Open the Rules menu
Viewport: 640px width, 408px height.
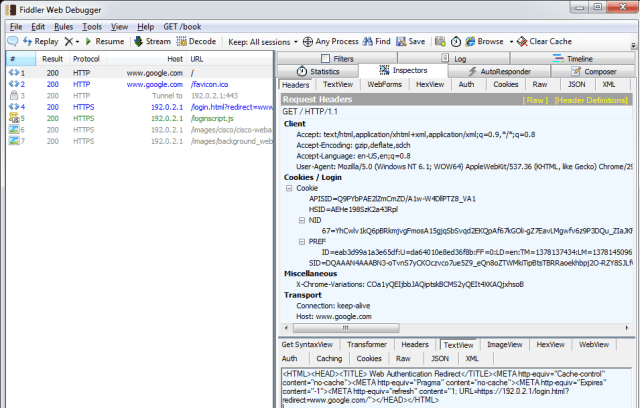63,26
